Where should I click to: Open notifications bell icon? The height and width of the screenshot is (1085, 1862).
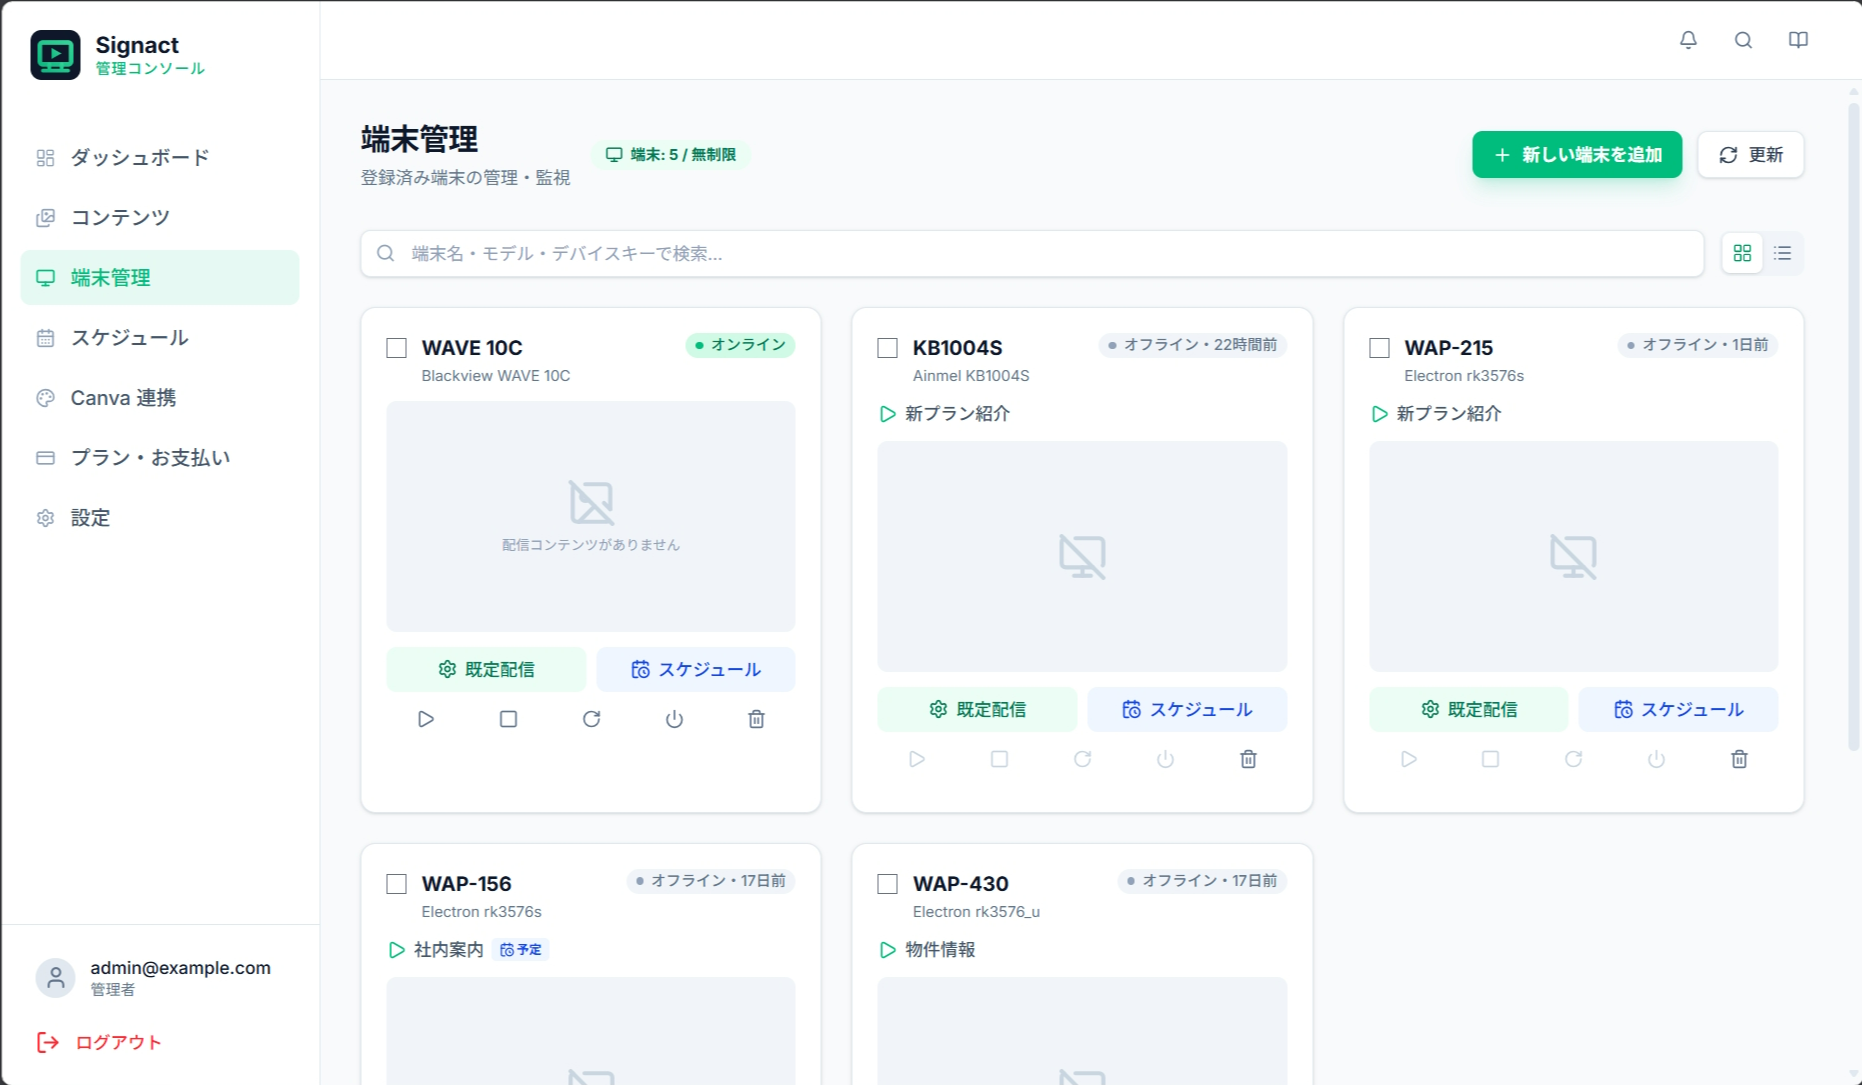(1688, 40)
